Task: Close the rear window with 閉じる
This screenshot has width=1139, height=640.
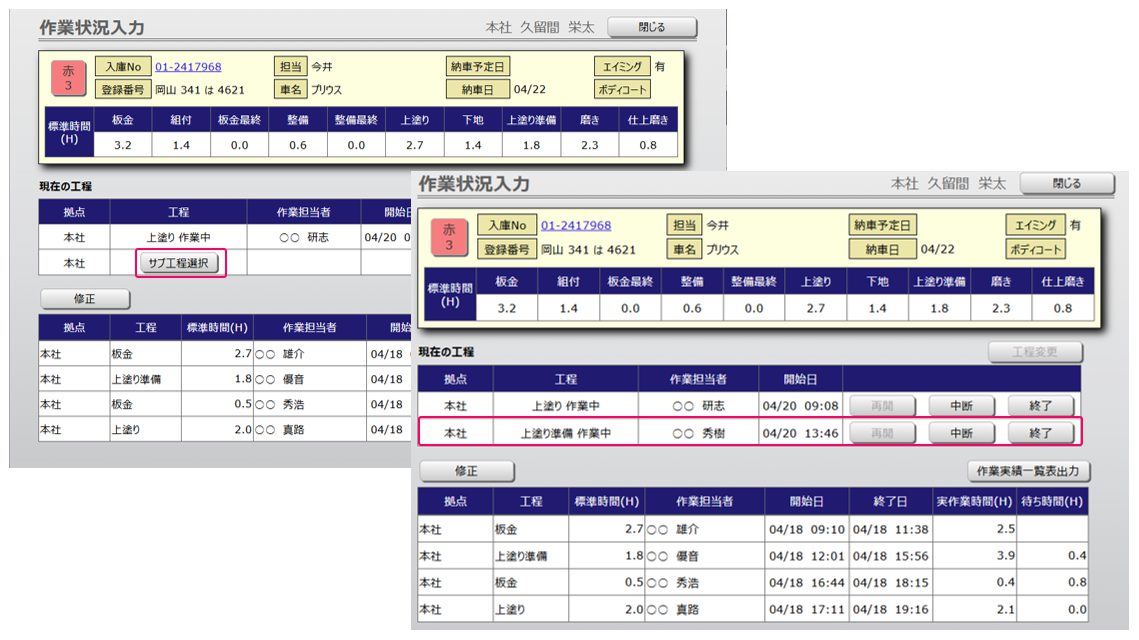Action: click(652, 27)
